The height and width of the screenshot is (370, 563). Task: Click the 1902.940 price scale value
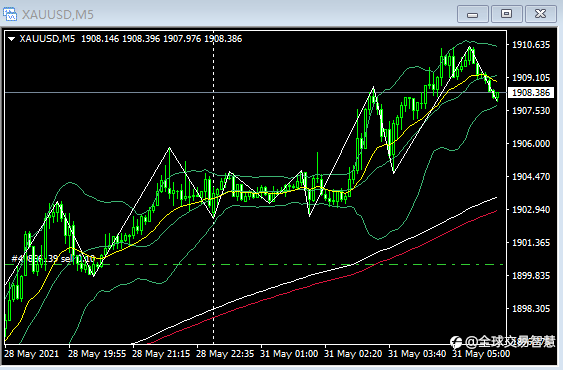531,210
